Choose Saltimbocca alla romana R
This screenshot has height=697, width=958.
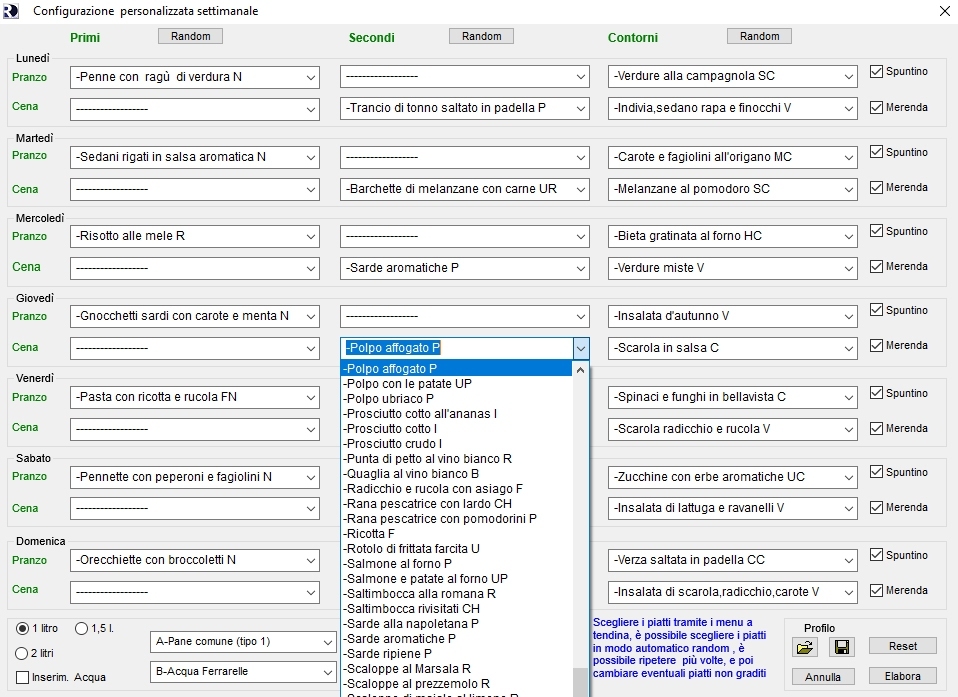456,593
